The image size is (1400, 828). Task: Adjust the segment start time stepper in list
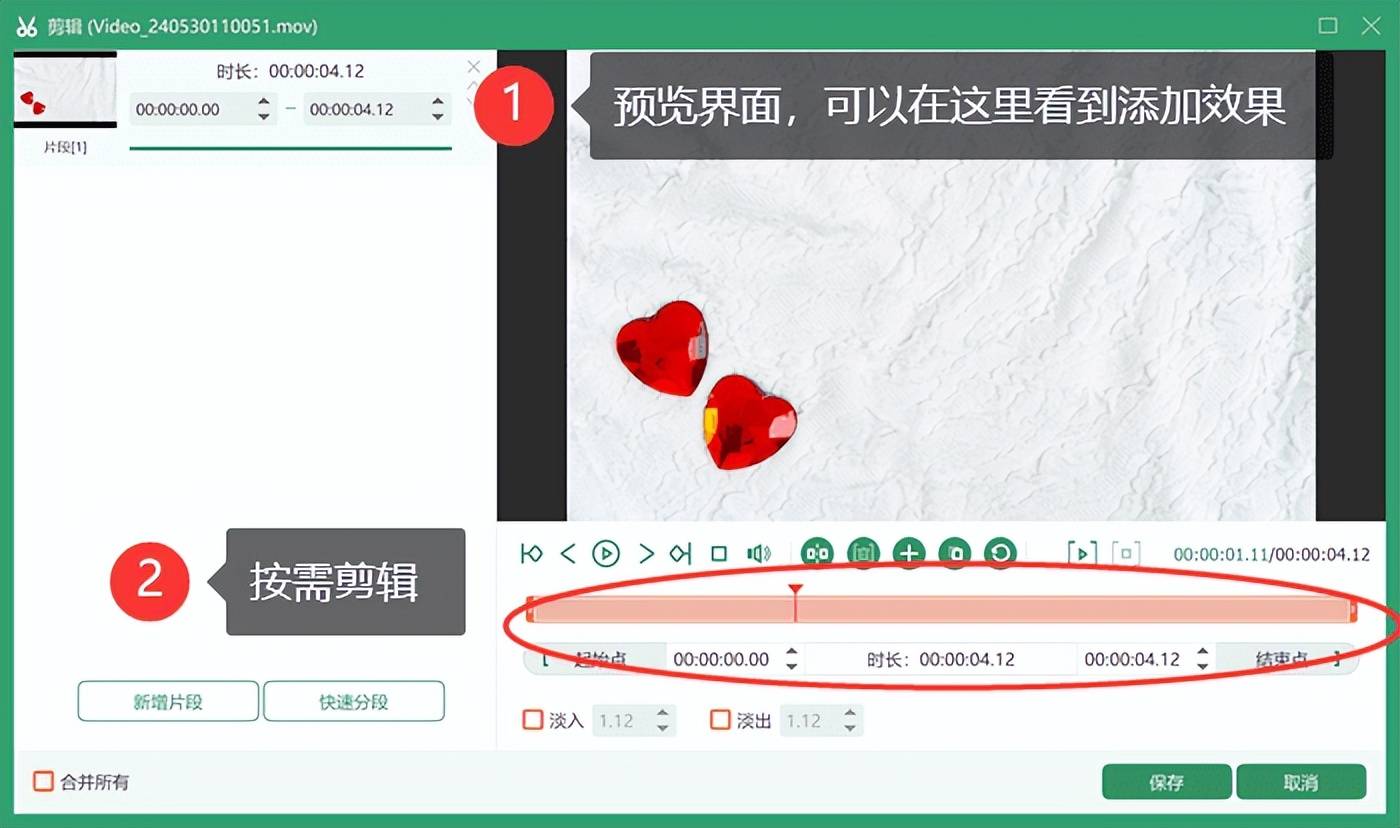click(x=263, y=109)
